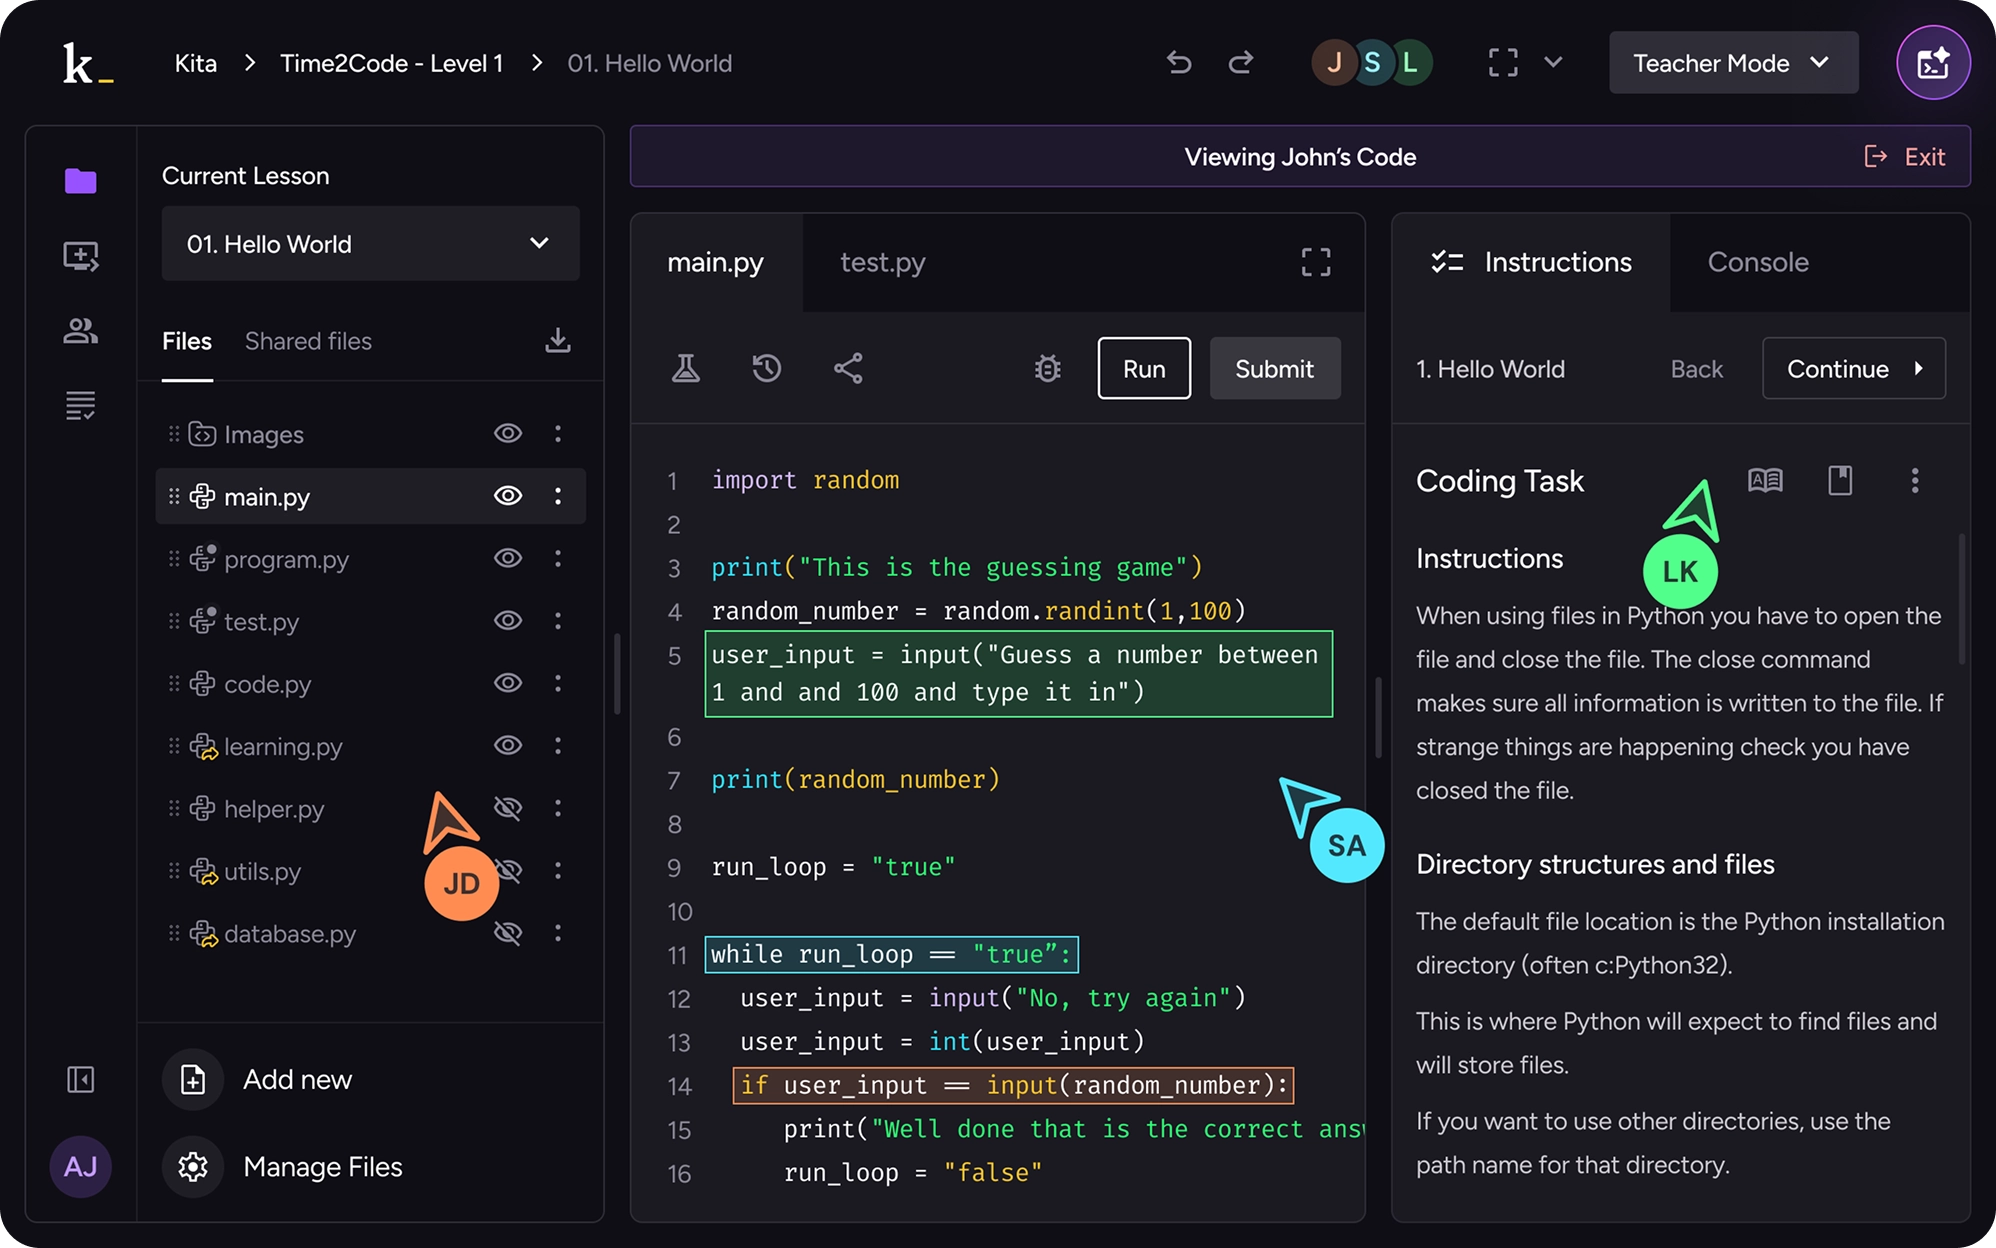Click the redo arrow icon
This screenshot has width=1996, height=1248.
[1241, 63]
